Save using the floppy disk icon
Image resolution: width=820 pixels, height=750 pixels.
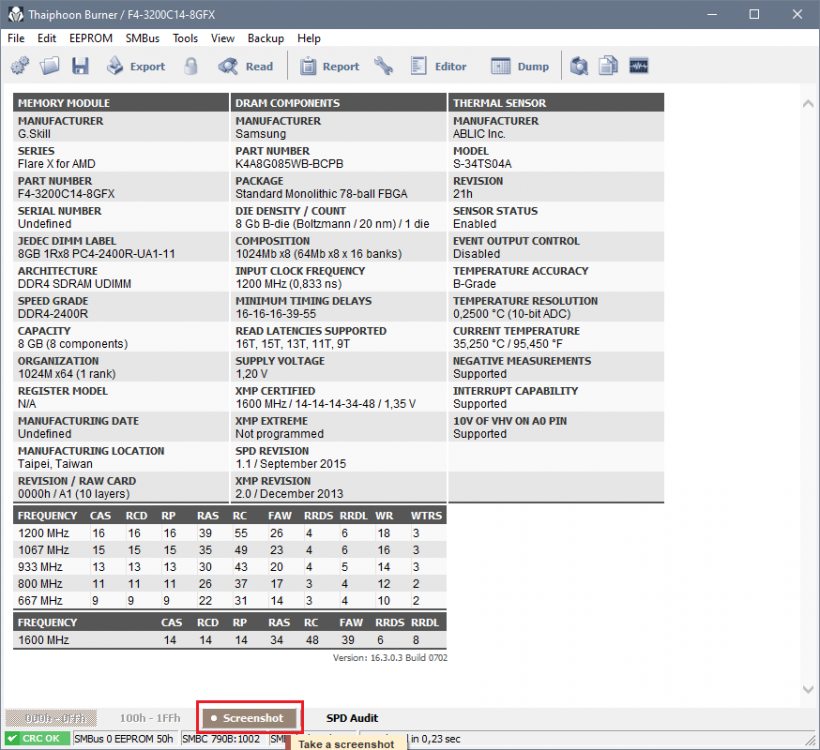[x=80, y=66]
